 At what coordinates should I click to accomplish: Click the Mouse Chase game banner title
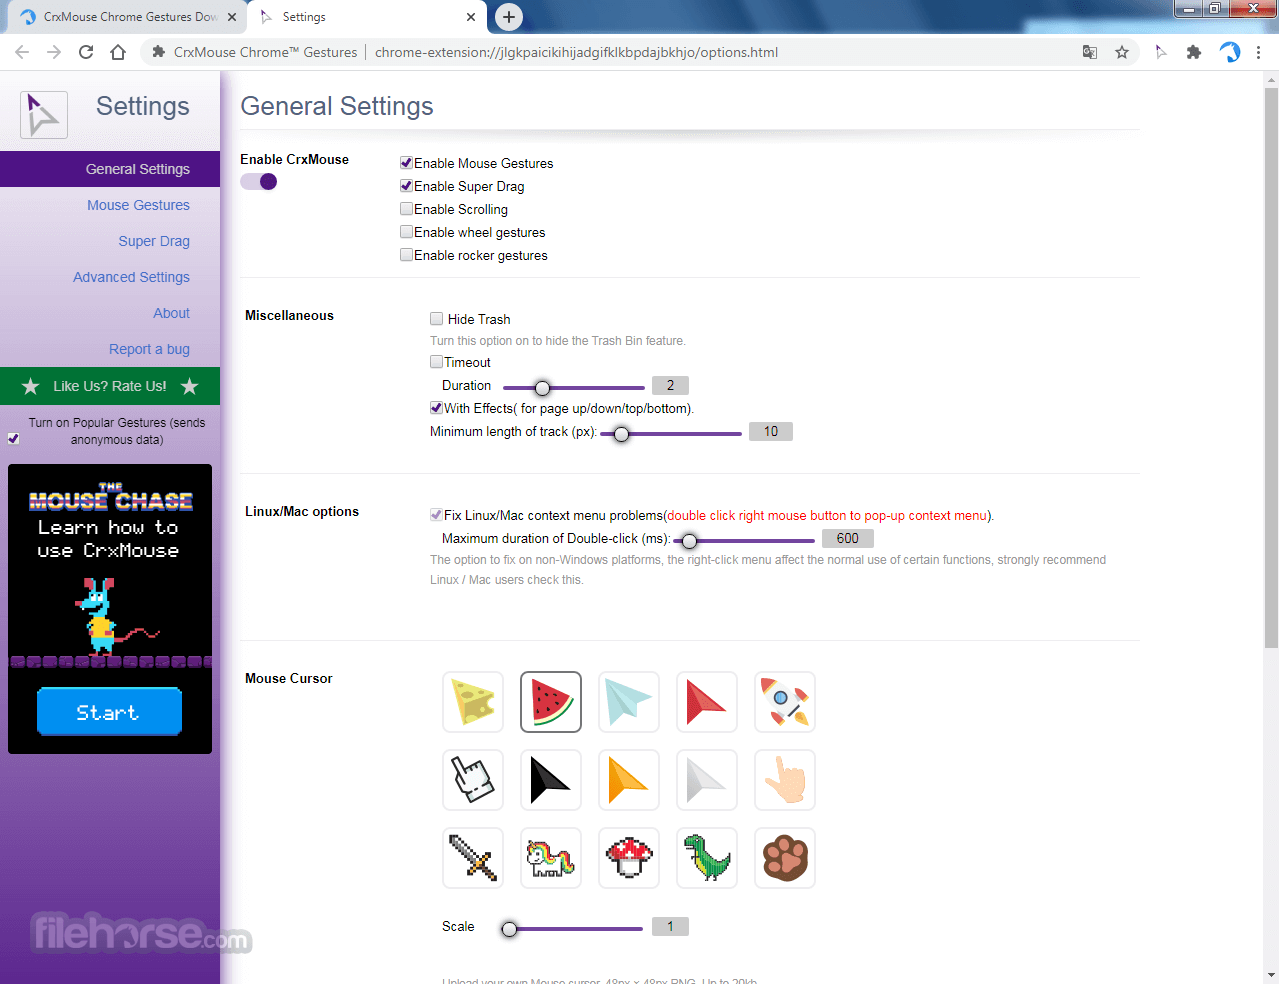110,499
